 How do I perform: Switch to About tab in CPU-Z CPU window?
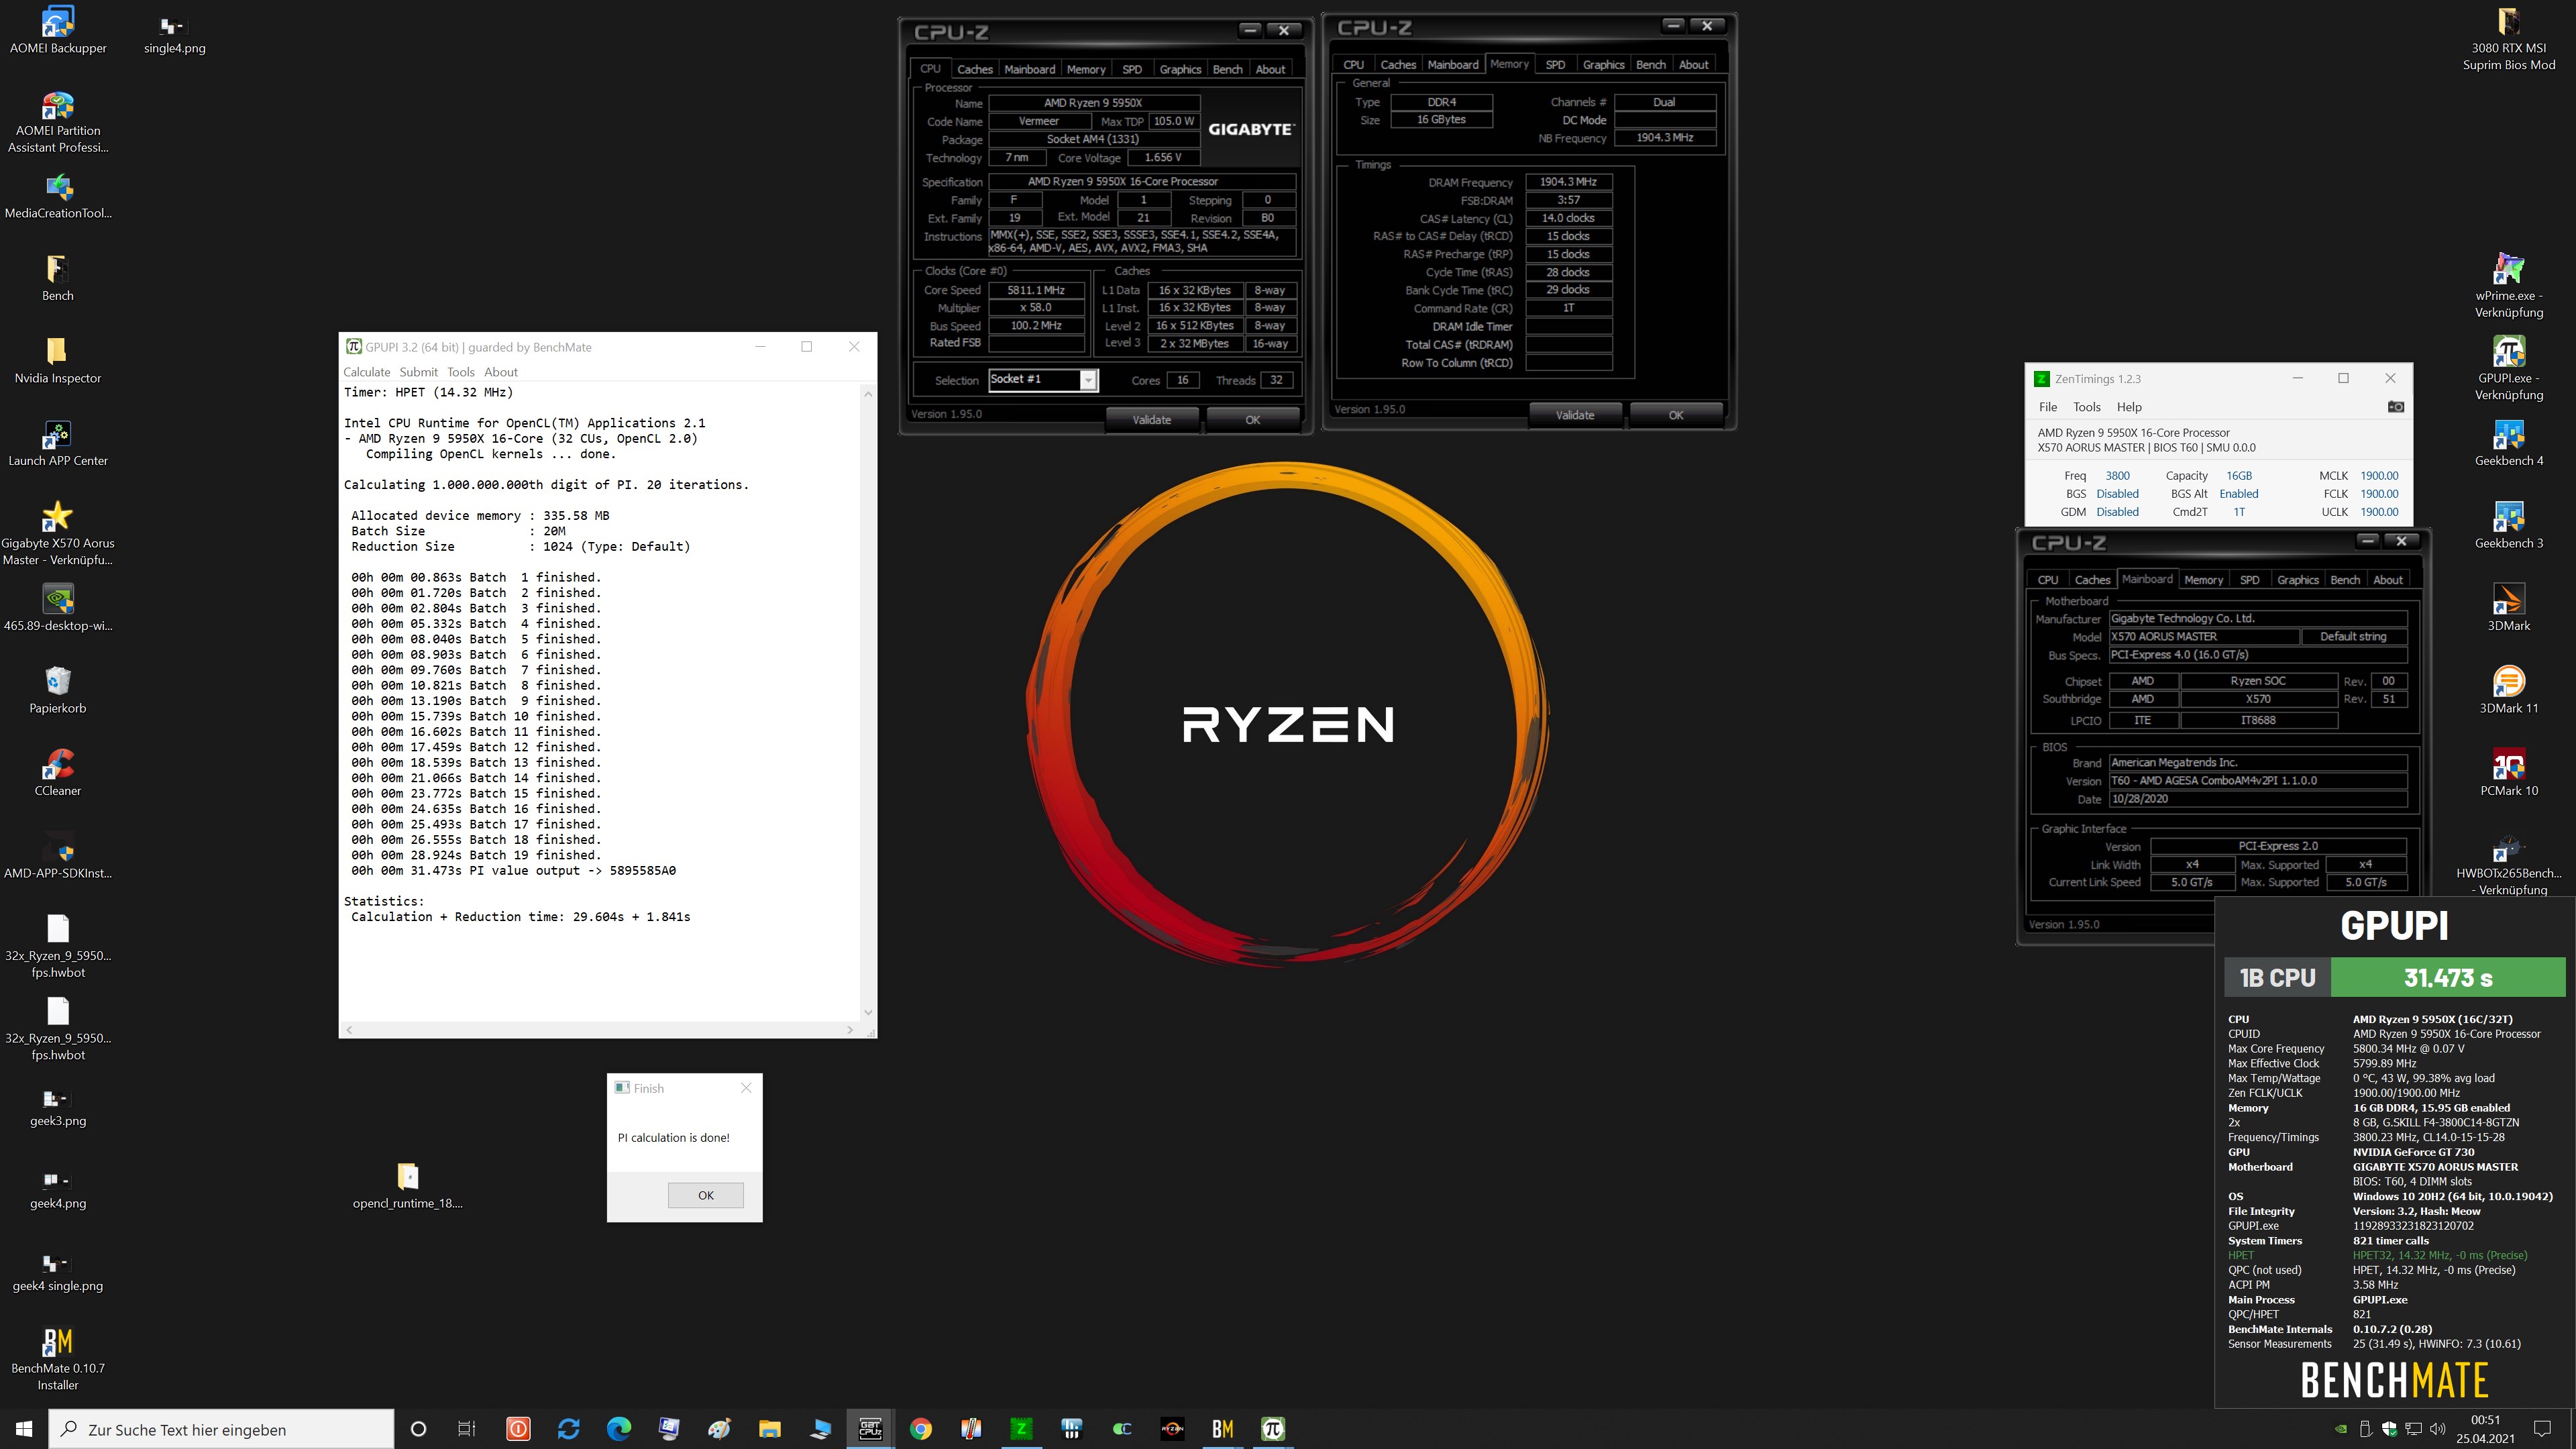coord(1270,69)
